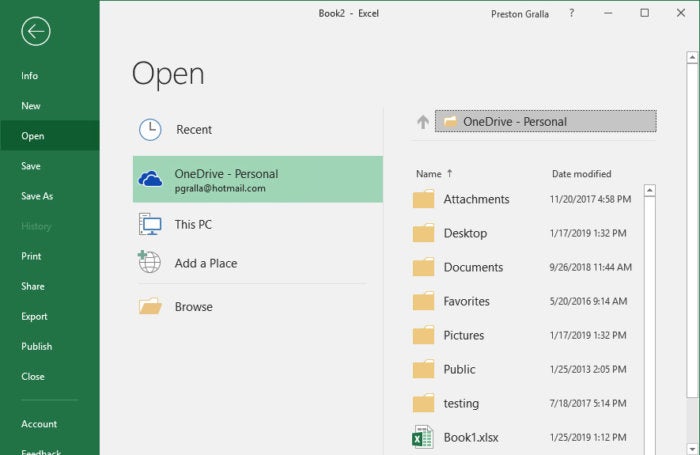
Task: Open the Share page
Action: point(33,286)
